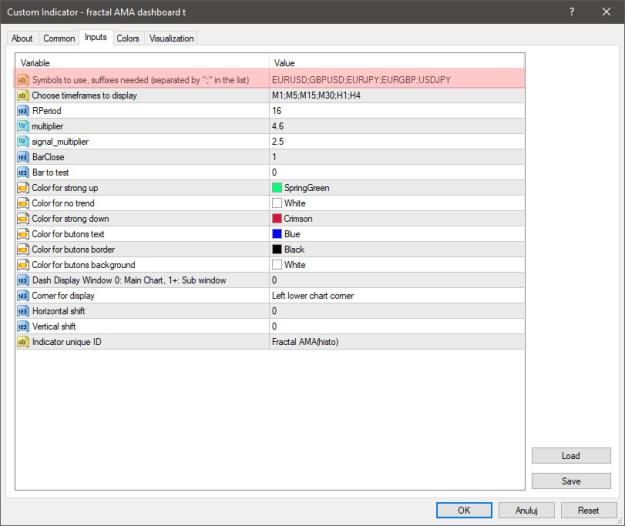Select the Bar to test row label

click(x=51, y=173)
